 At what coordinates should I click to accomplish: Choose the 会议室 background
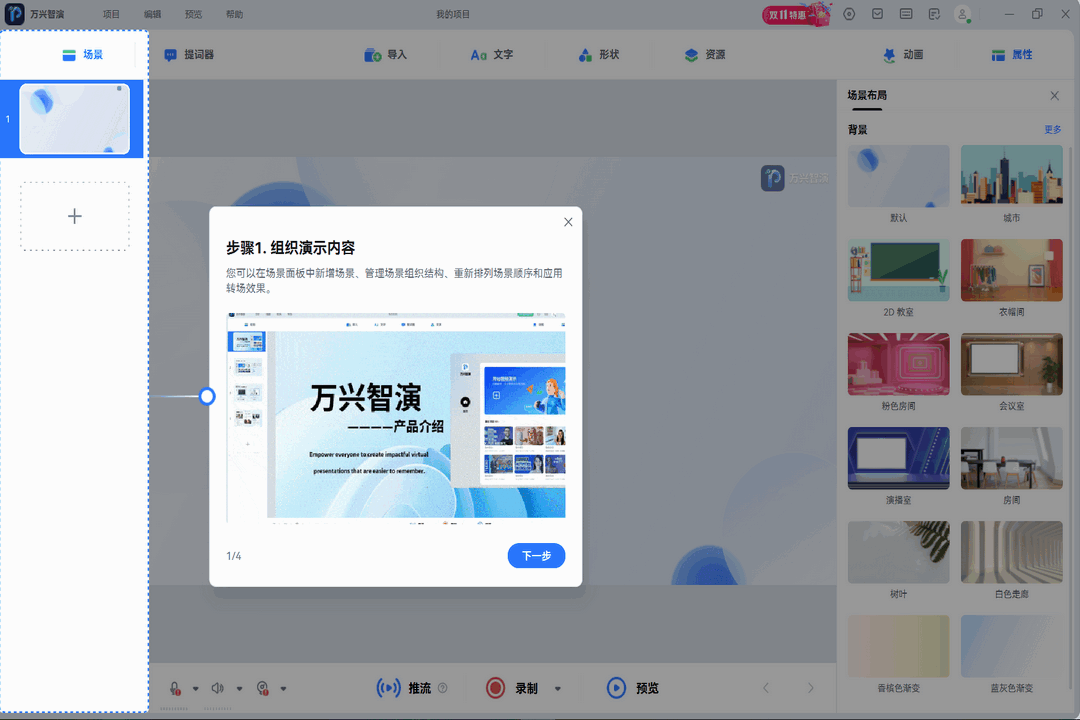(x=1012, y=364)
